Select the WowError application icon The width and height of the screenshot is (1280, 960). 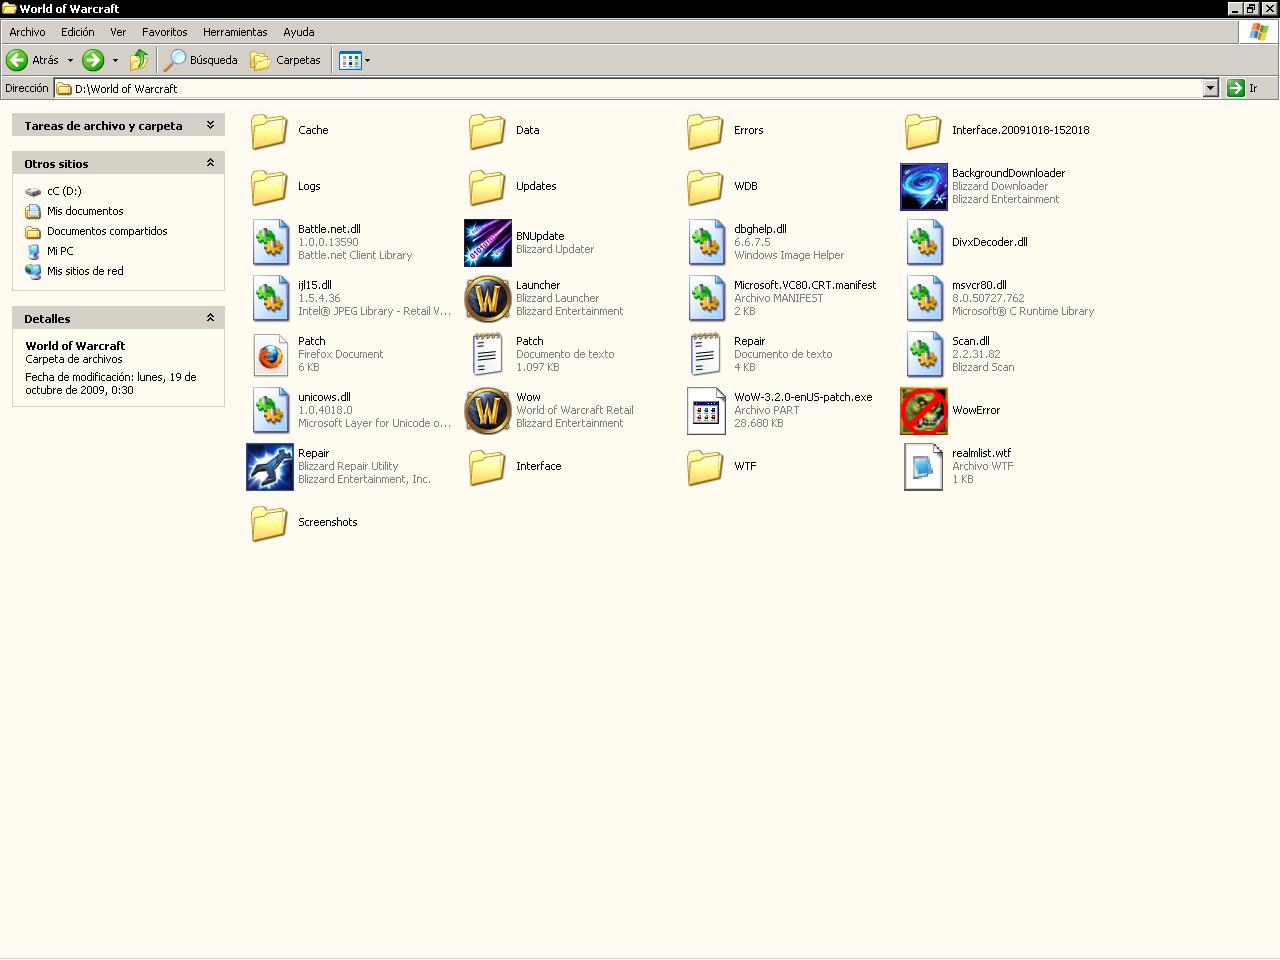924,411
